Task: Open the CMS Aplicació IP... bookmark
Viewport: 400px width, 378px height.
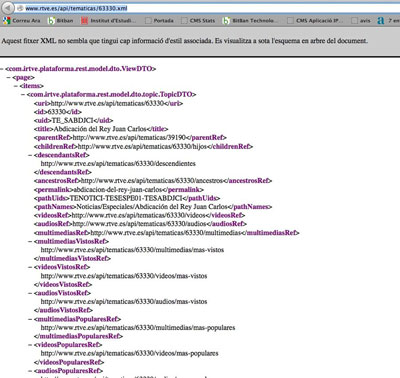Action: coord(315,21)
